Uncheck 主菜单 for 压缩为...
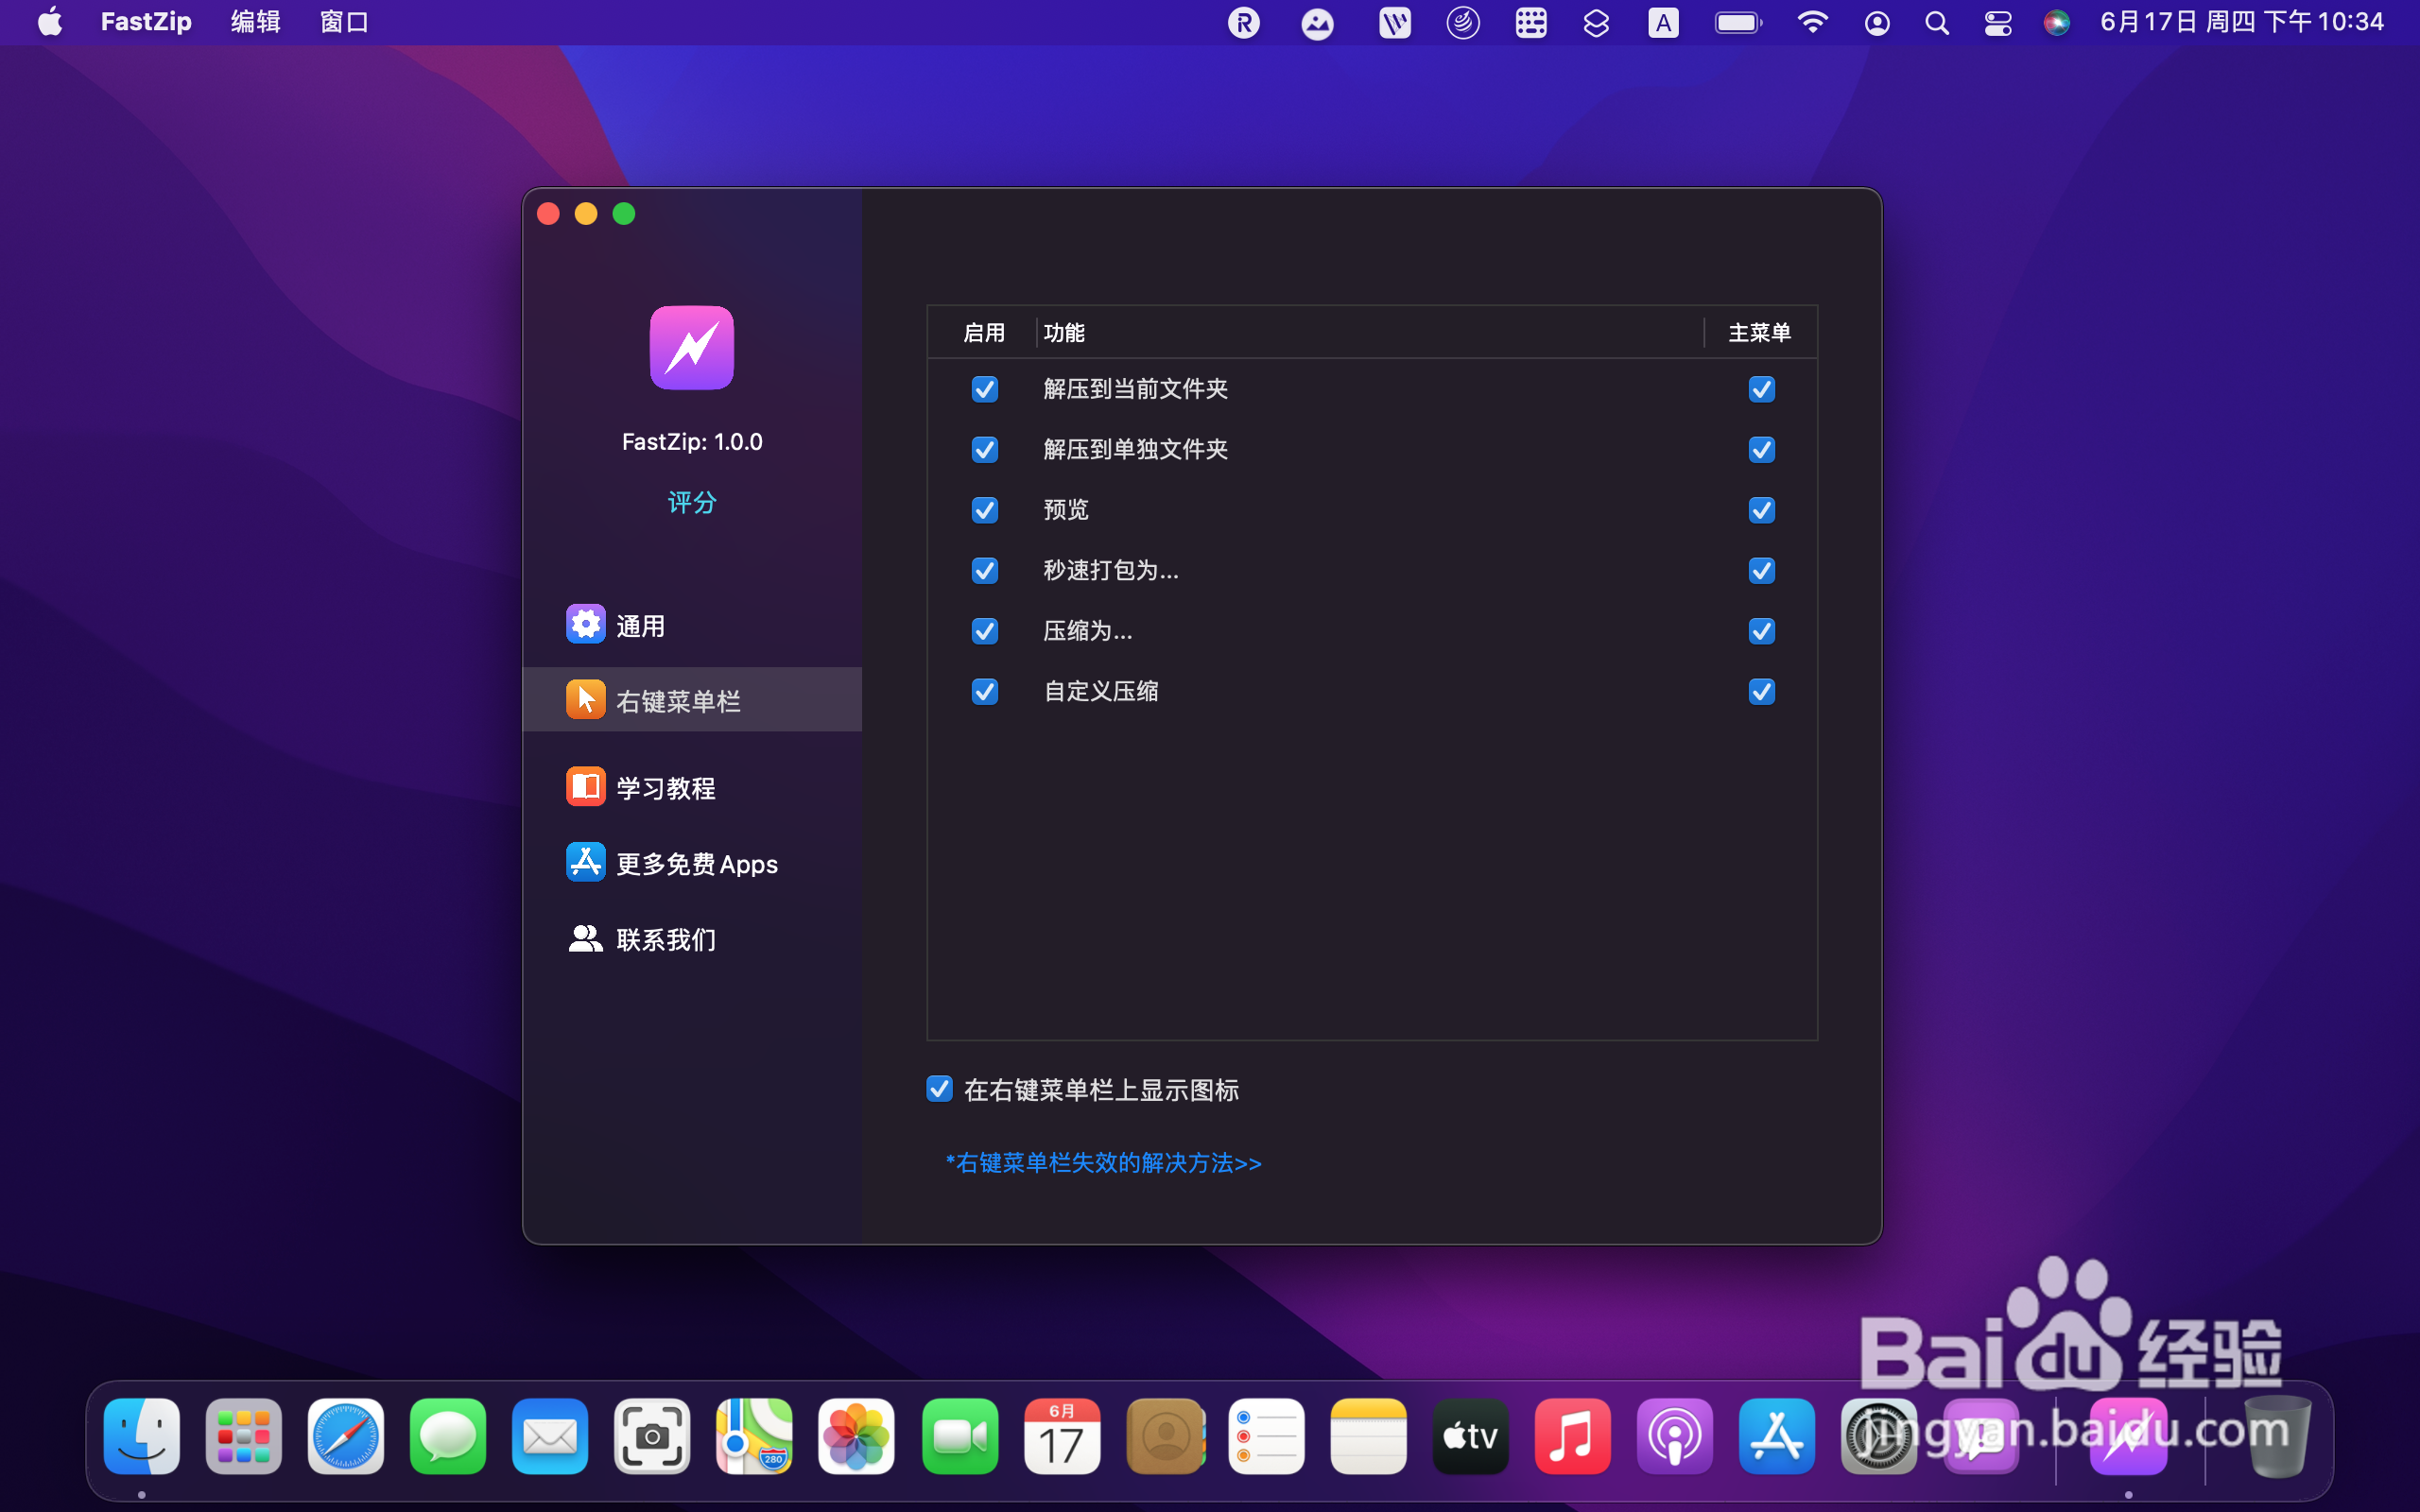Viewport: 2420px width, 1512px height. point(1762,631)
